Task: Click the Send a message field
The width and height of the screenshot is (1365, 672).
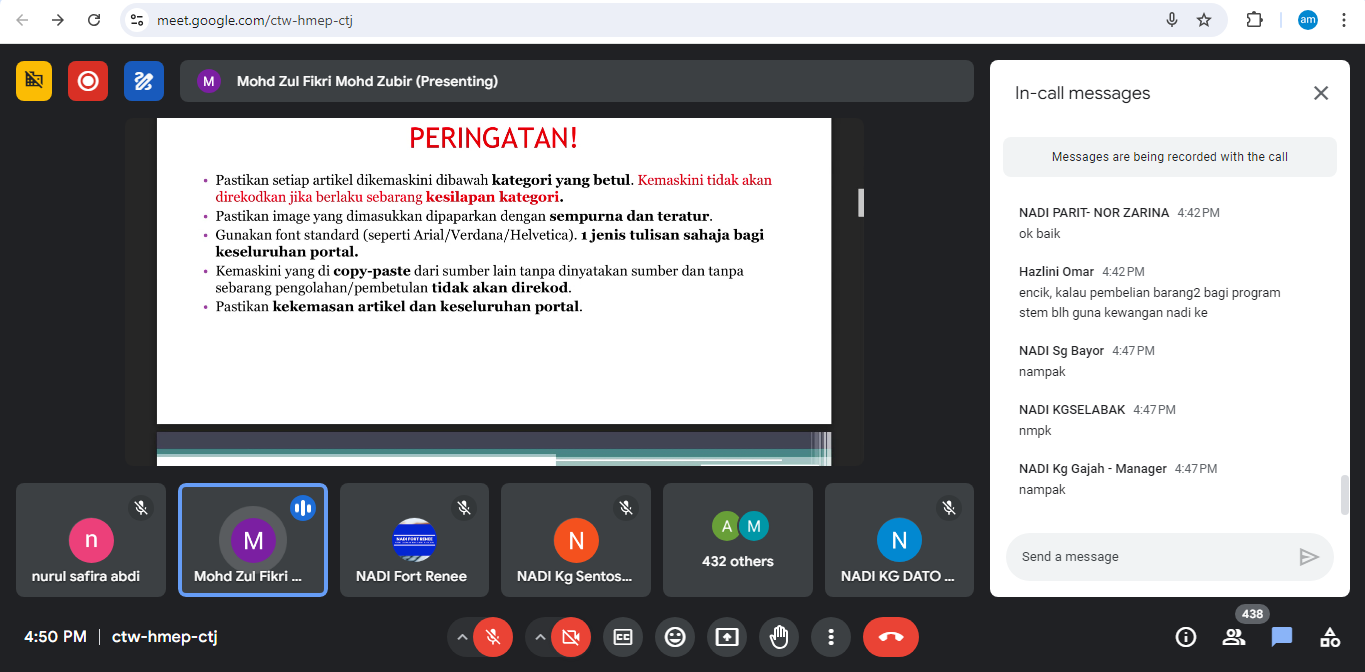Action: click(x=1150, y=557)
